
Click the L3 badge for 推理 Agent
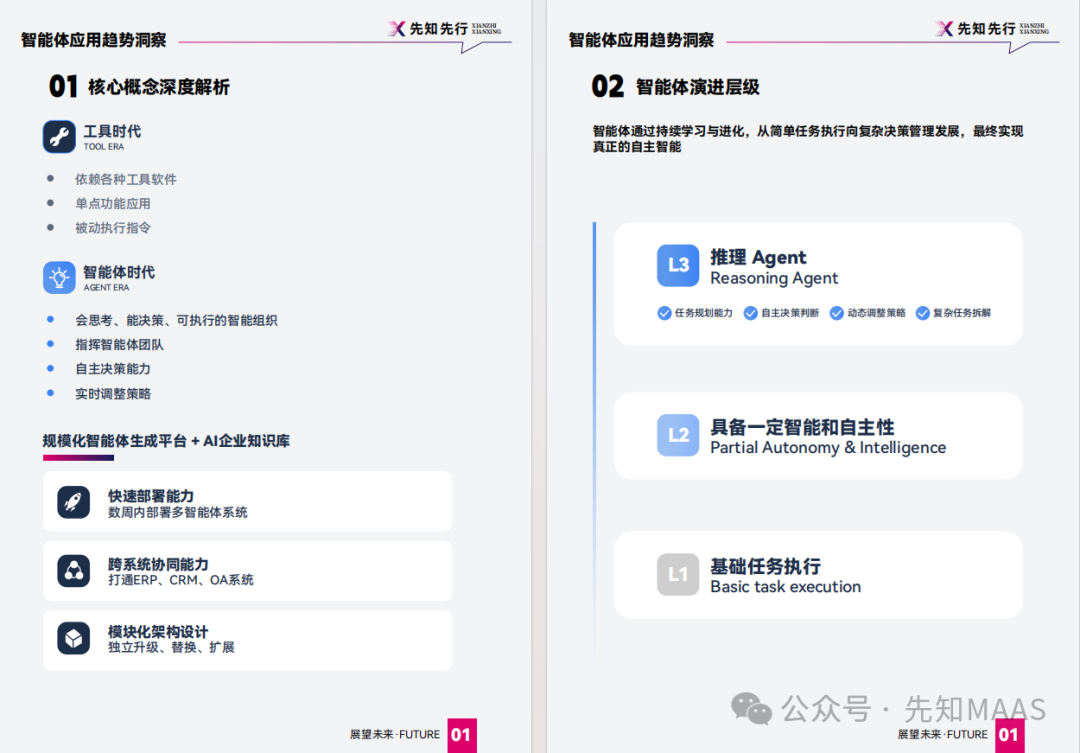[678, 265]
